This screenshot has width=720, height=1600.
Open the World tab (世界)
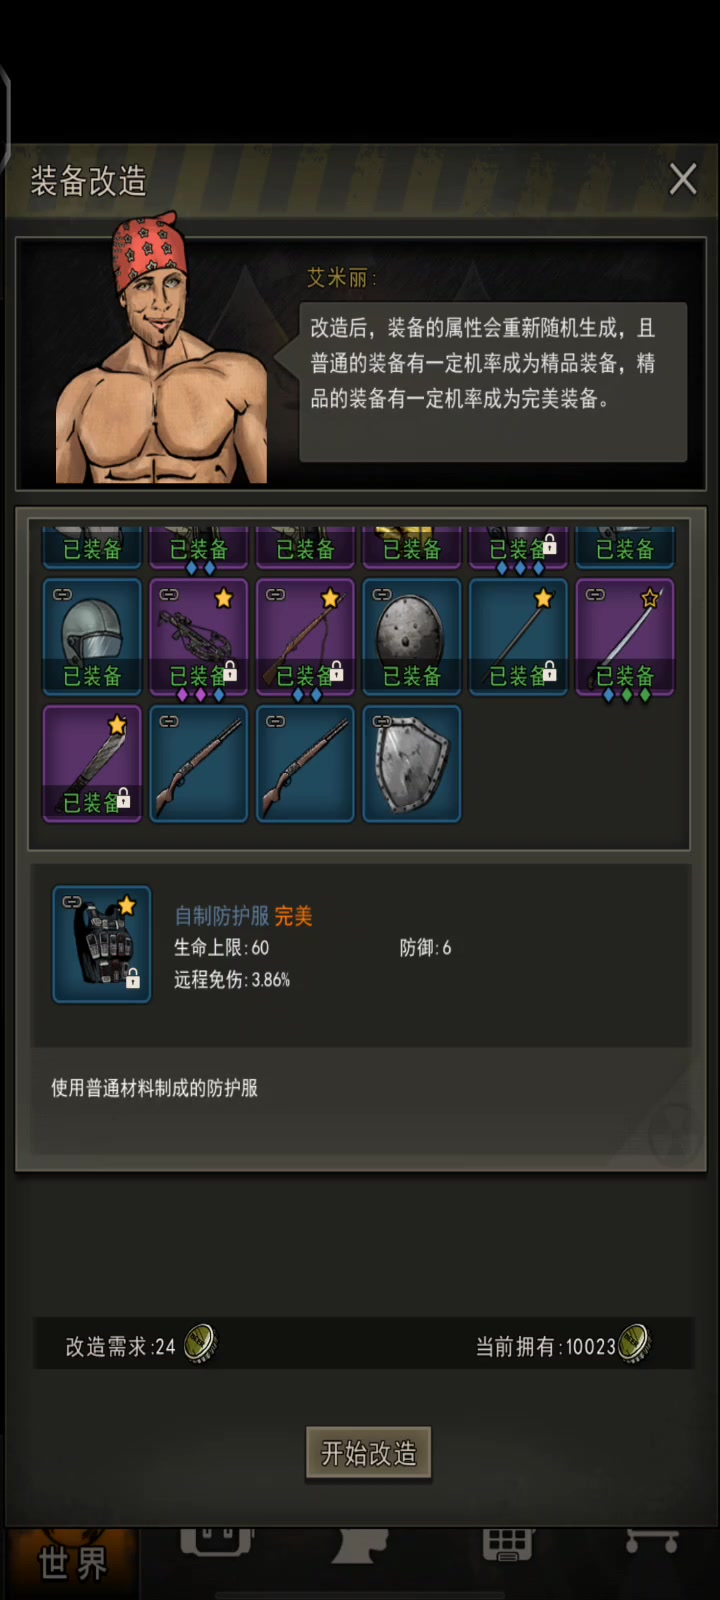[72, 1562]
